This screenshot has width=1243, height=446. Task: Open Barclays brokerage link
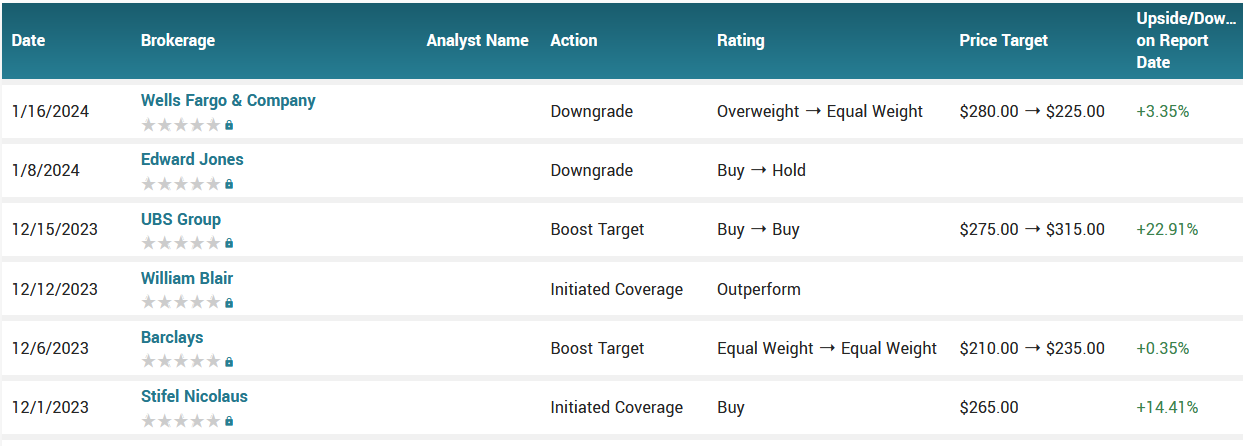point(172,337)
